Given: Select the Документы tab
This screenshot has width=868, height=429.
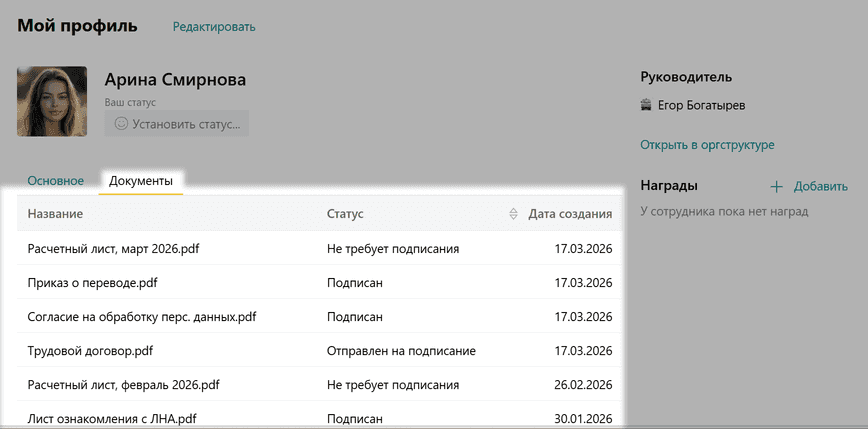Looking at the screenshot, I should pos(140,181).
